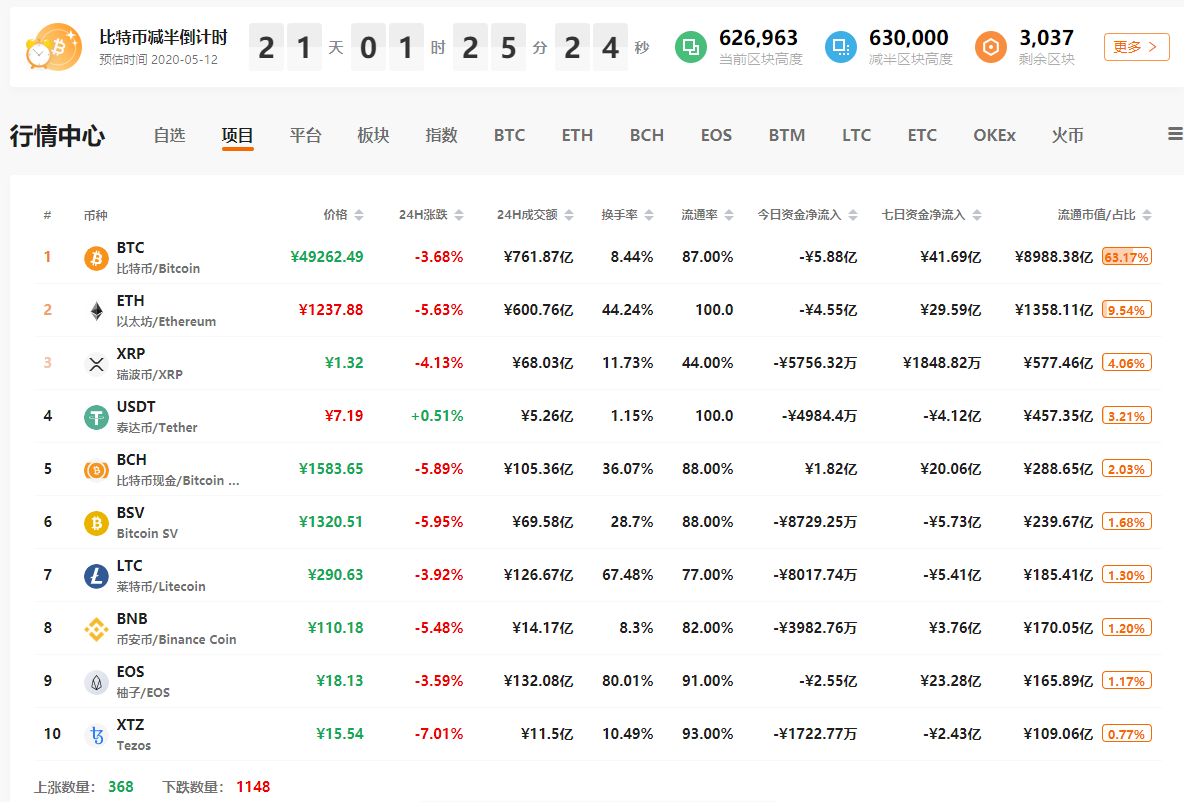
Task: Click the ETH 9.54% market share badge
Action: click(x=1127, y=310)
